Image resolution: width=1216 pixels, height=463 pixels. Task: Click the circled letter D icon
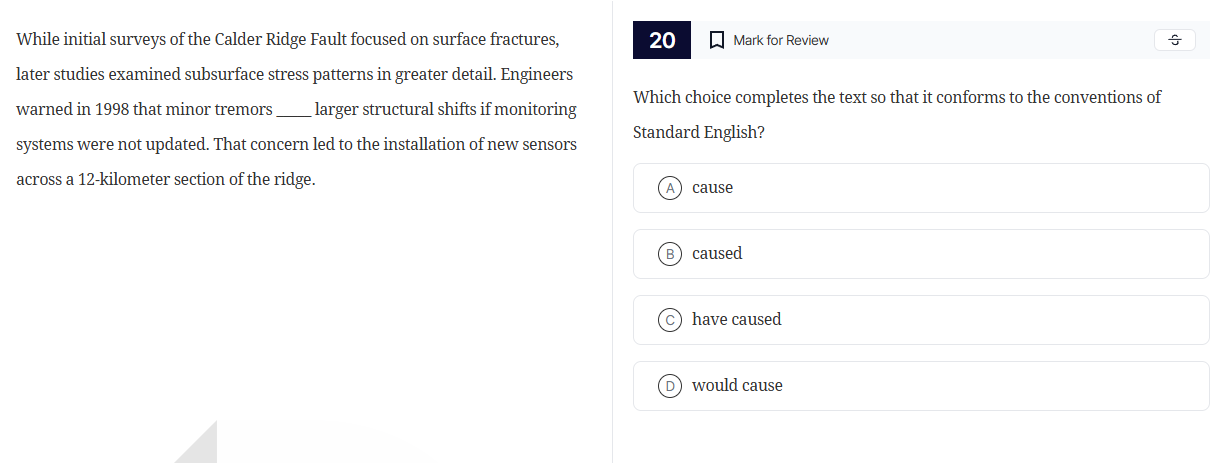670,386
